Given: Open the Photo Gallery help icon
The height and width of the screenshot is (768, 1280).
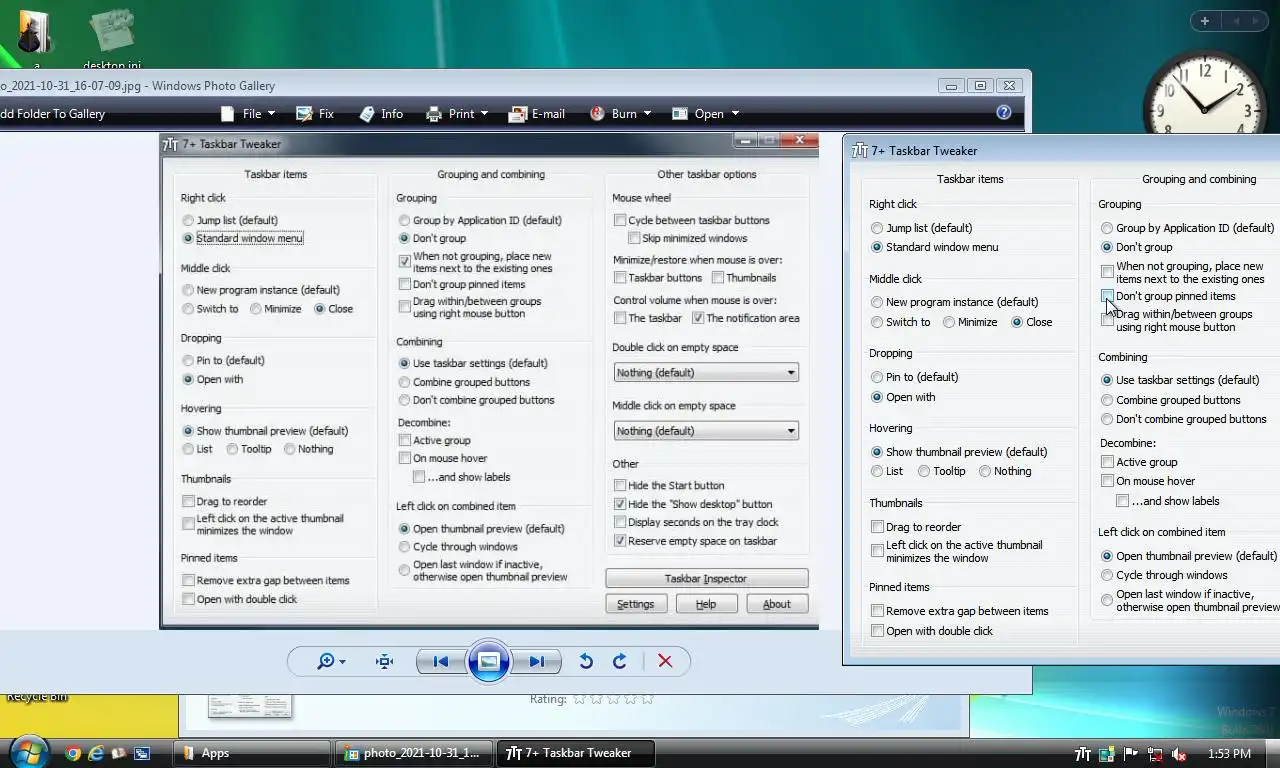Looking at the screenshot, I should (1004, 113).
